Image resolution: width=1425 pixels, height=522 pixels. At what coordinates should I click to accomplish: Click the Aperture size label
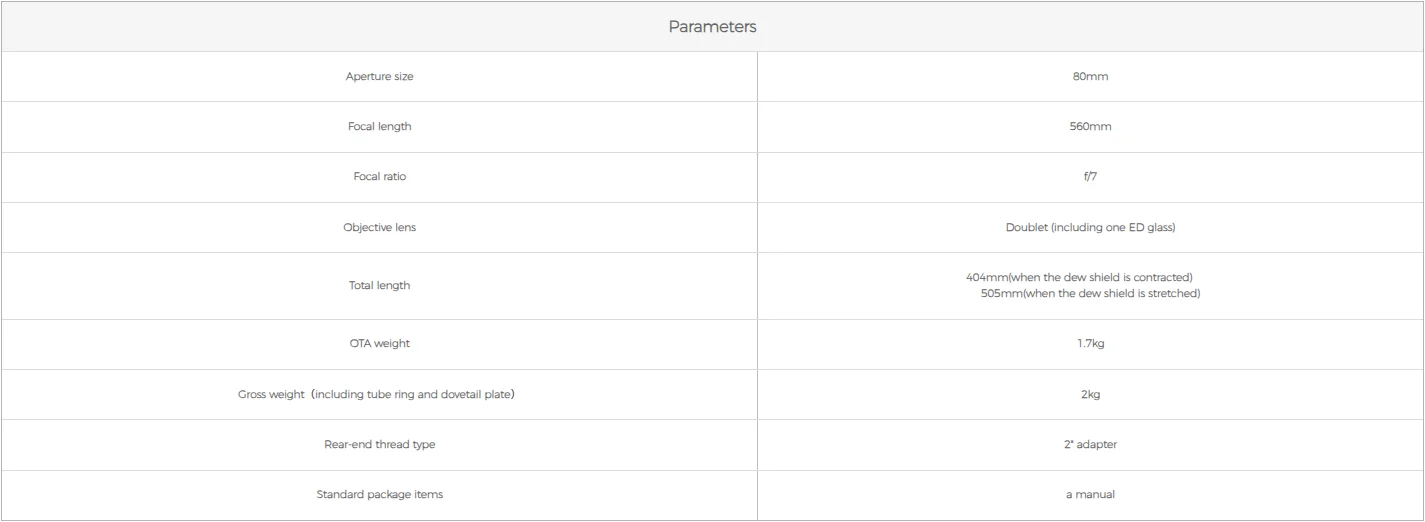point(379,77)
